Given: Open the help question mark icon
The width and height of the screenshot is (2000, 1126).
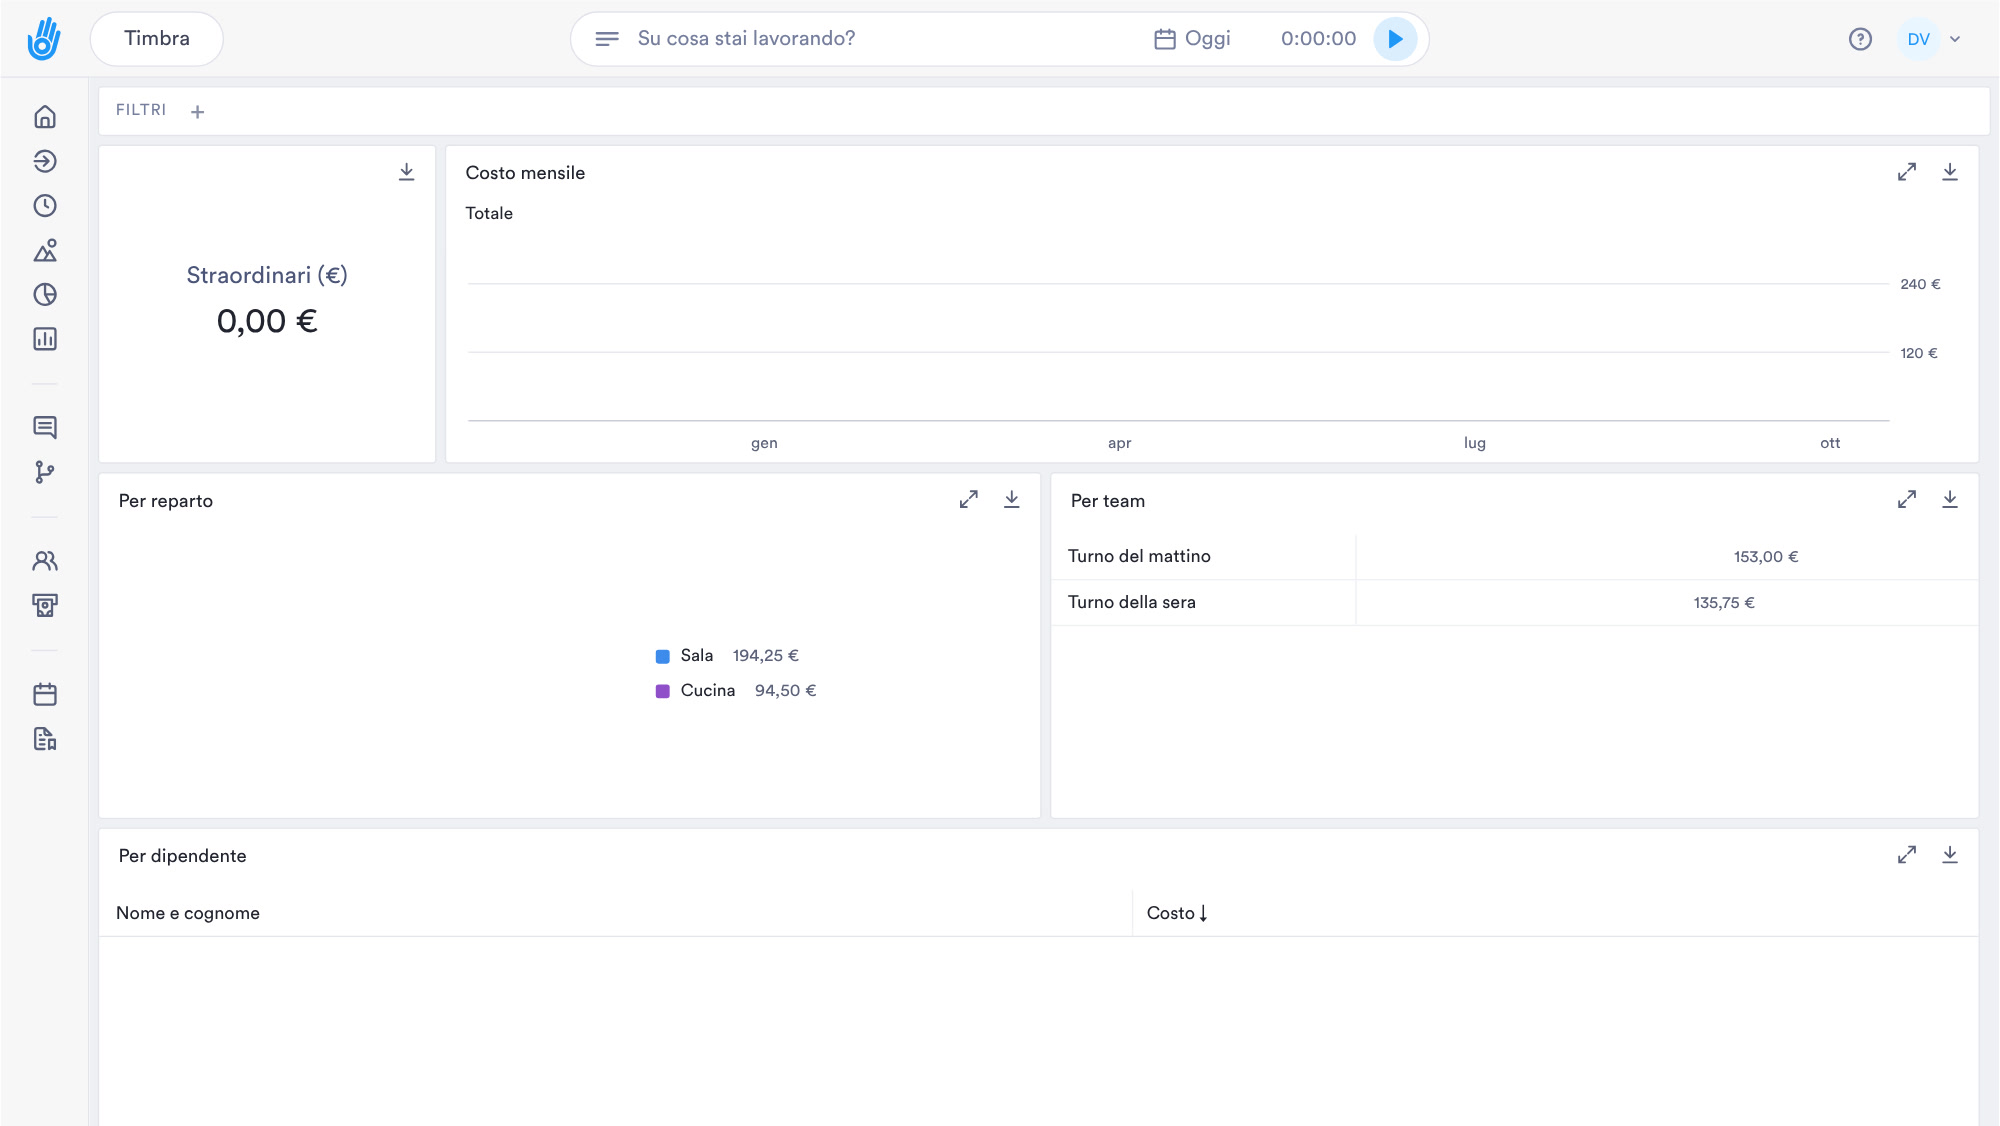Looking at the screenshot, I should [1860, 39].
